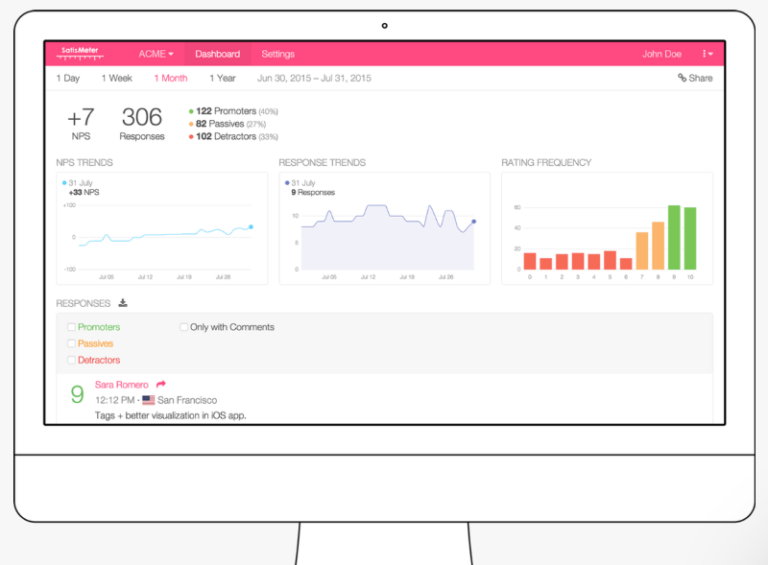Check the Only with Comments box
The width and height of the screenshot is (768, 565).
coord(184,327)
